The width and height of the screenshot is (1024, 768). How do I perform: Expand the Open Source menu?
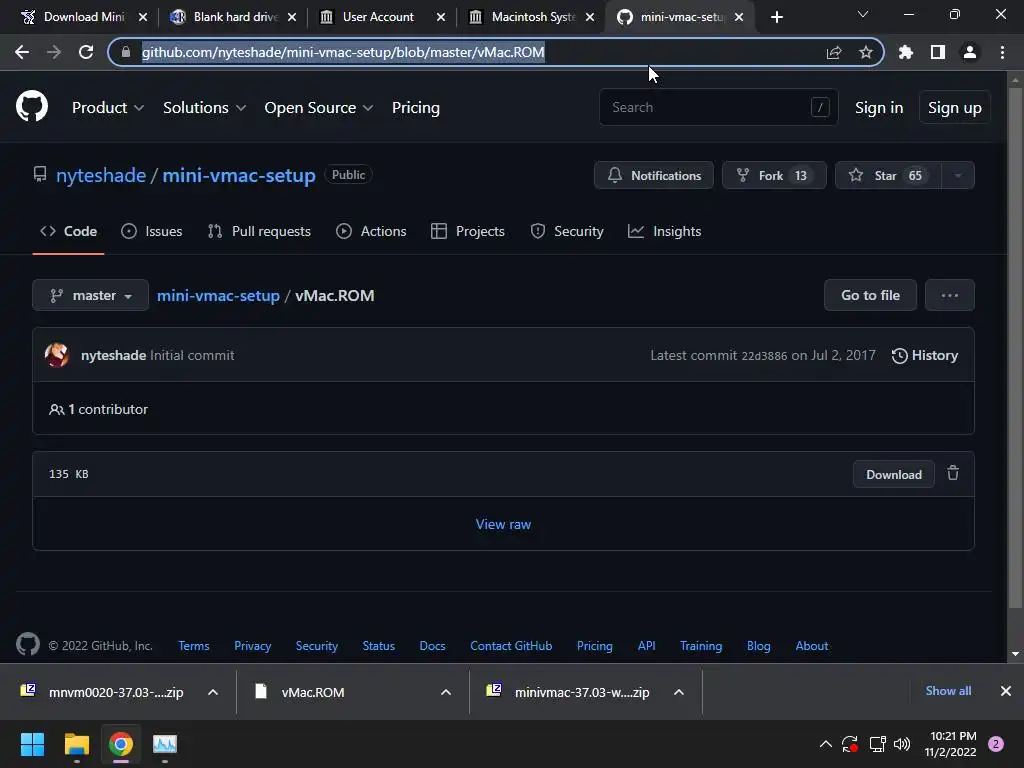coord(319,108)
